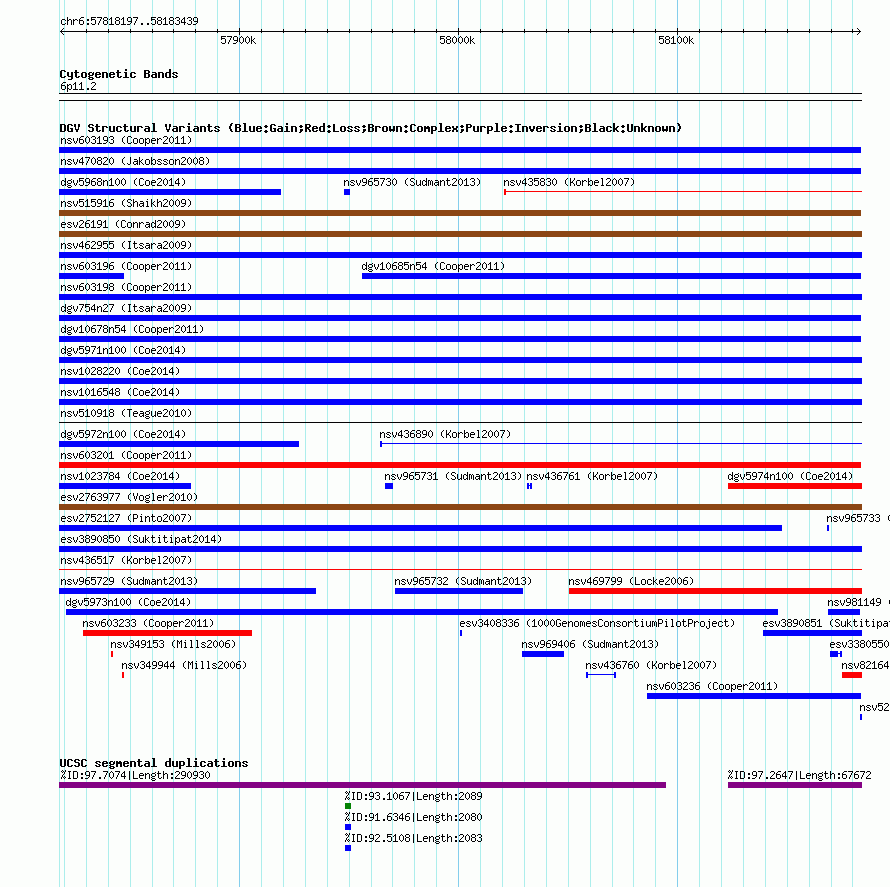Click the nsv603233 (Cooper2011) label
The width and height of the screenshot is (890, 887).
coord(148,623)
